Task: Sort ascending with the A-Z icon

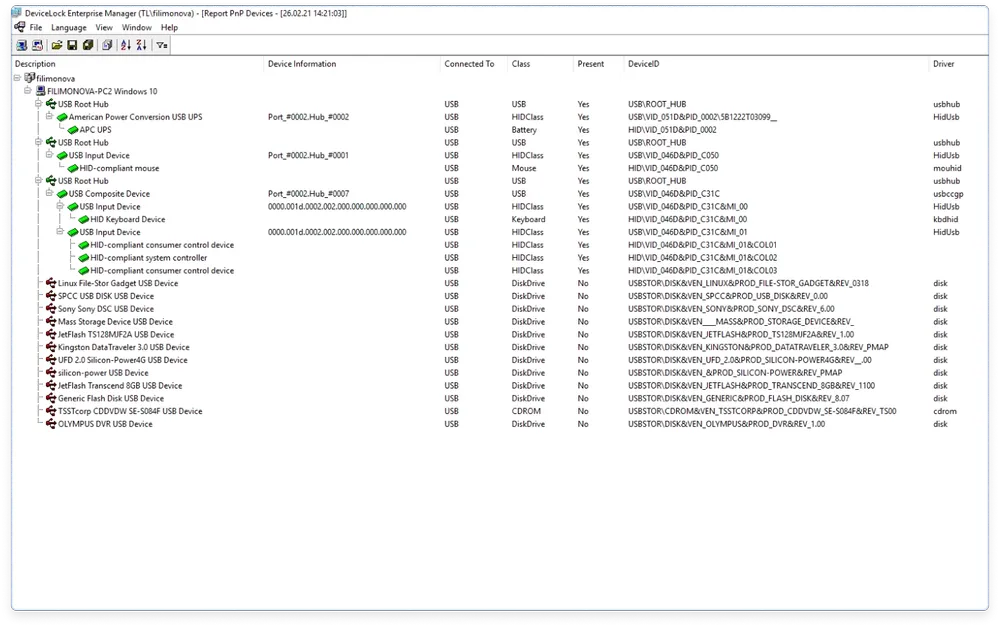Action: 126,45
